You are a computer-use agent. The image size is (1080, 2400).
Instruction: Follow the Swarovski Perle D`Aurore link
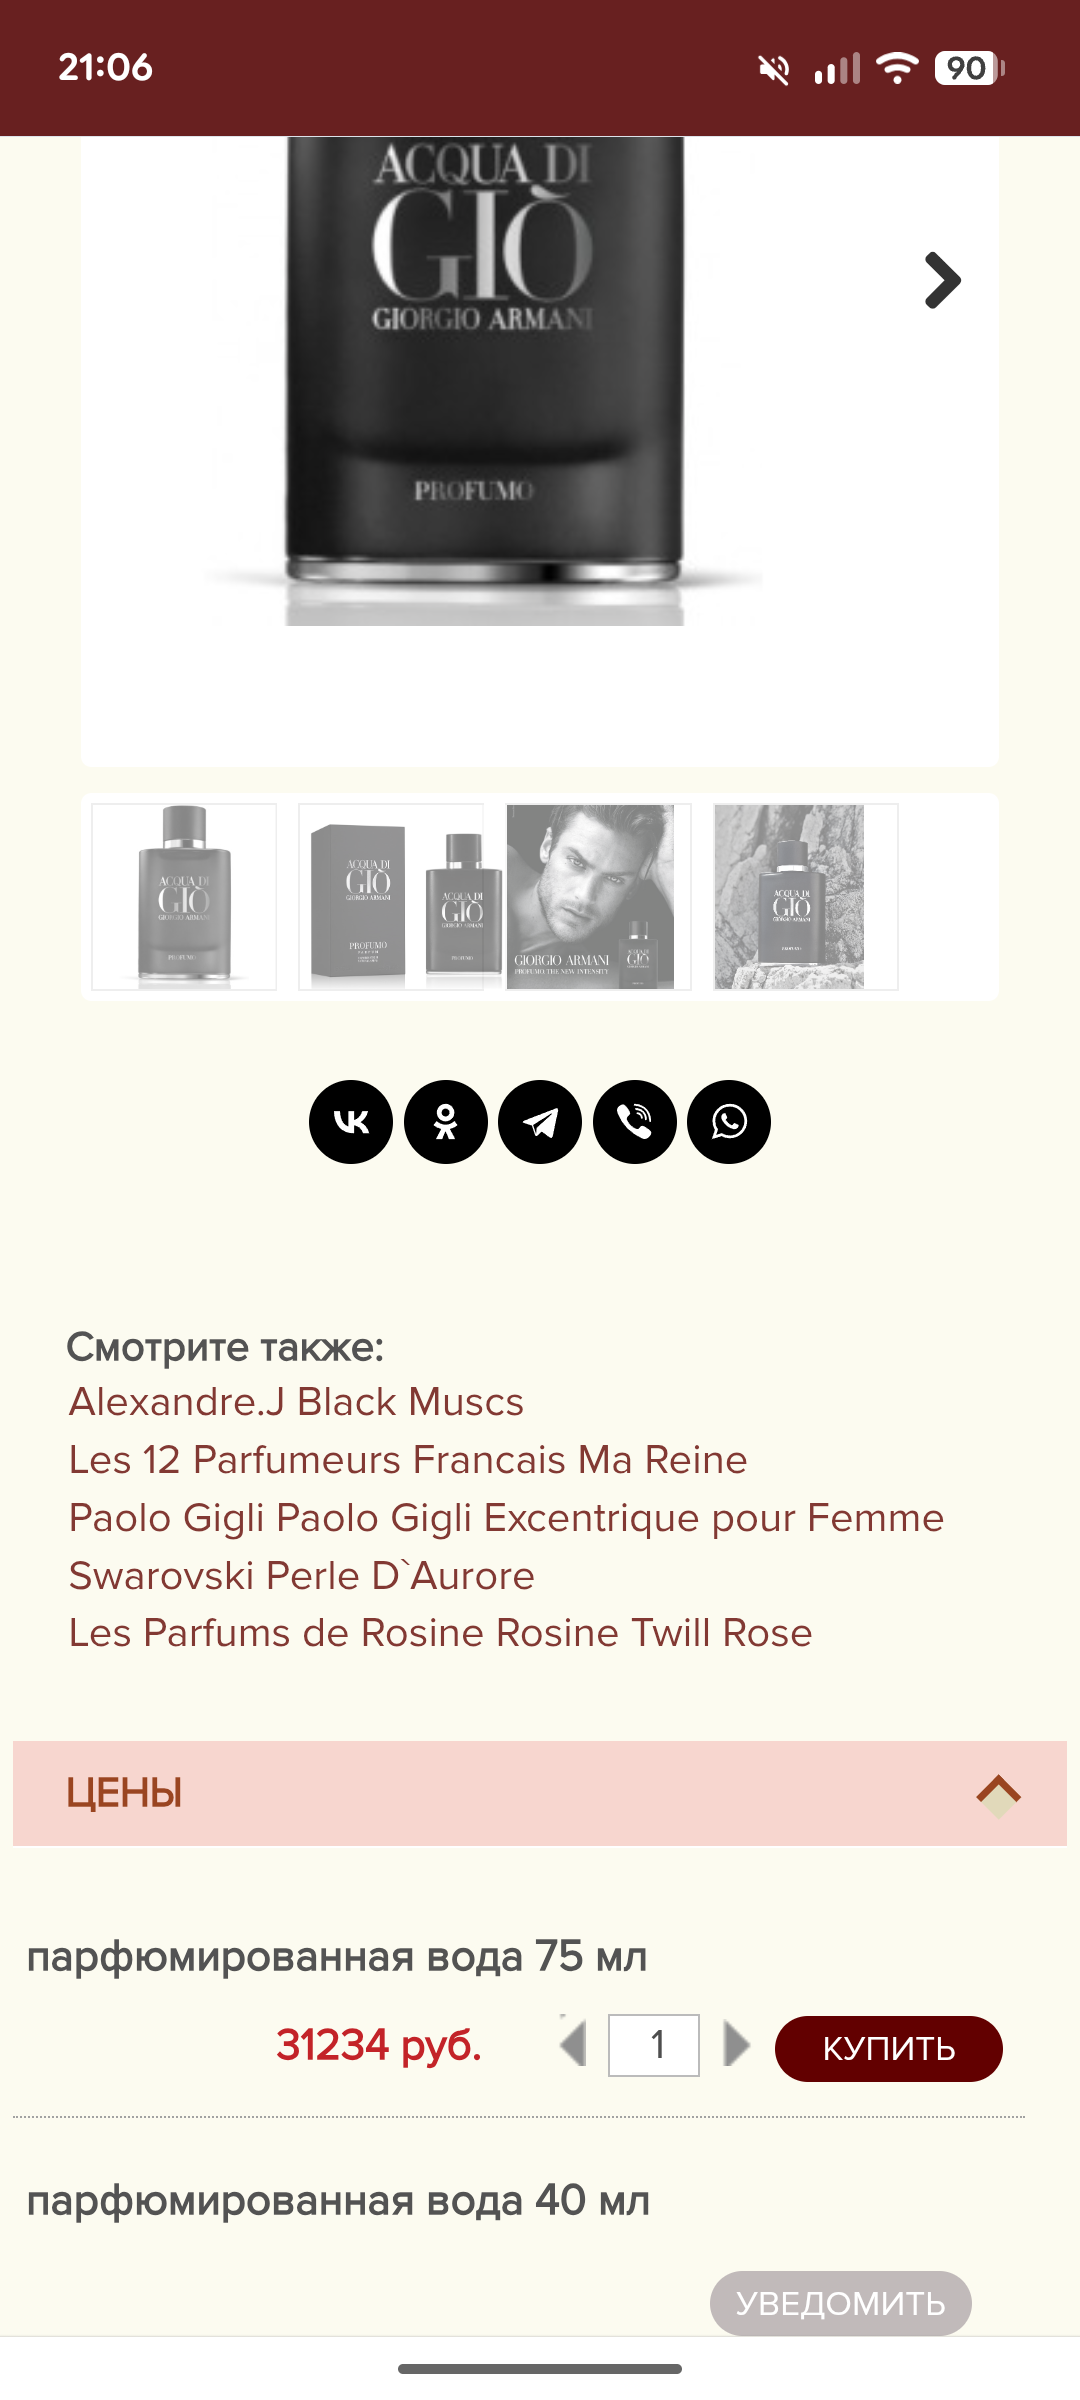(302, 1576)
